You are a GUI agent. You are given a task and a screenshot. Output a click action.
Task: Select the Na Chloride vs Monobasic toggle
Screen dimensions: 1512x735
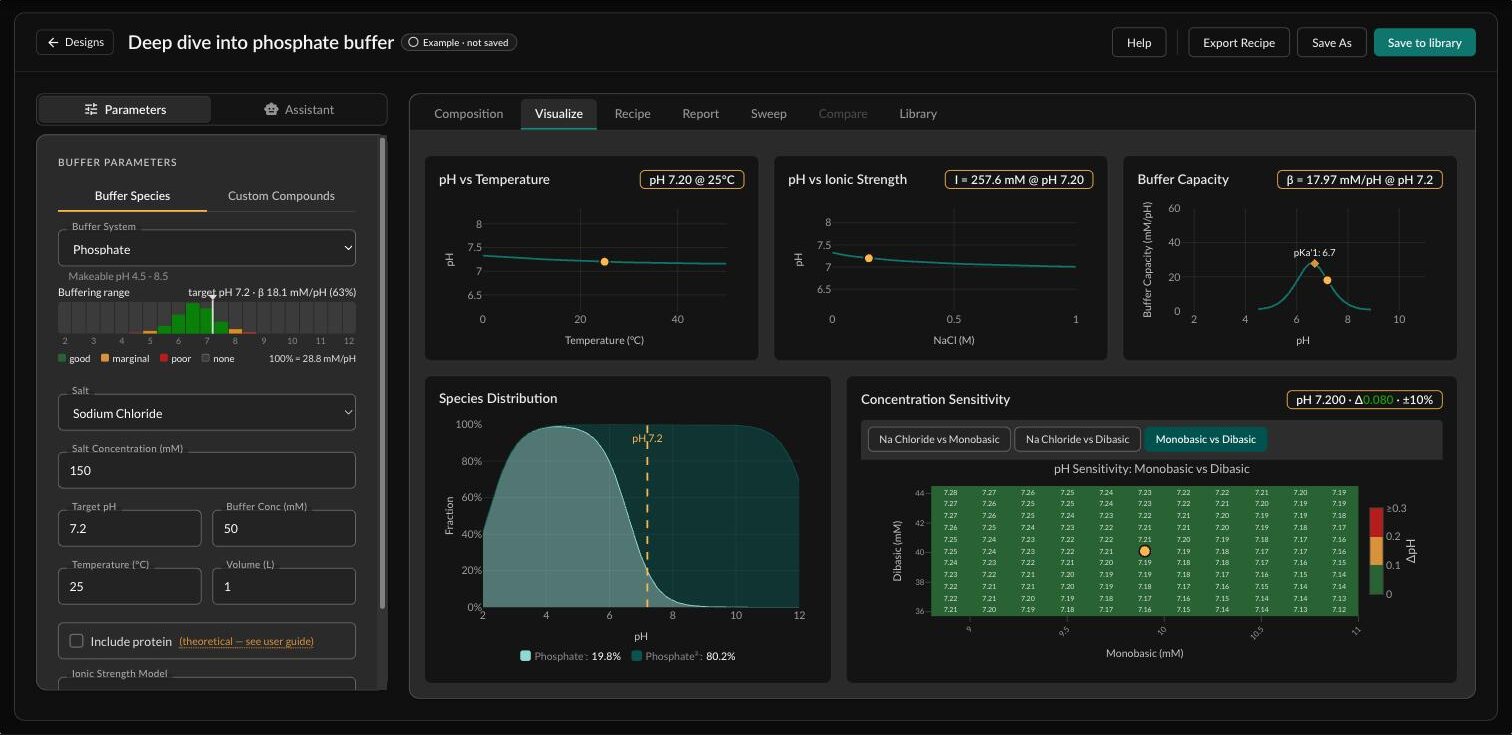tap(939, 439)
